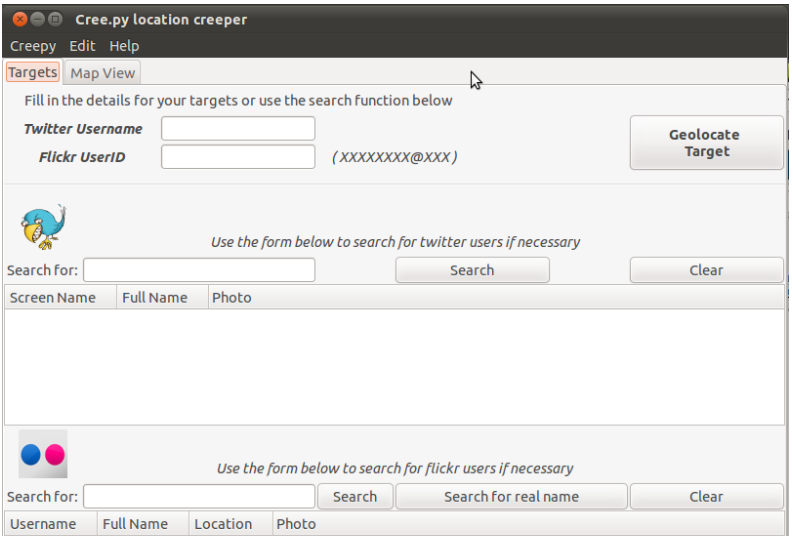
Task: Click the Flickr users Search button
Action: coord(355,496)
